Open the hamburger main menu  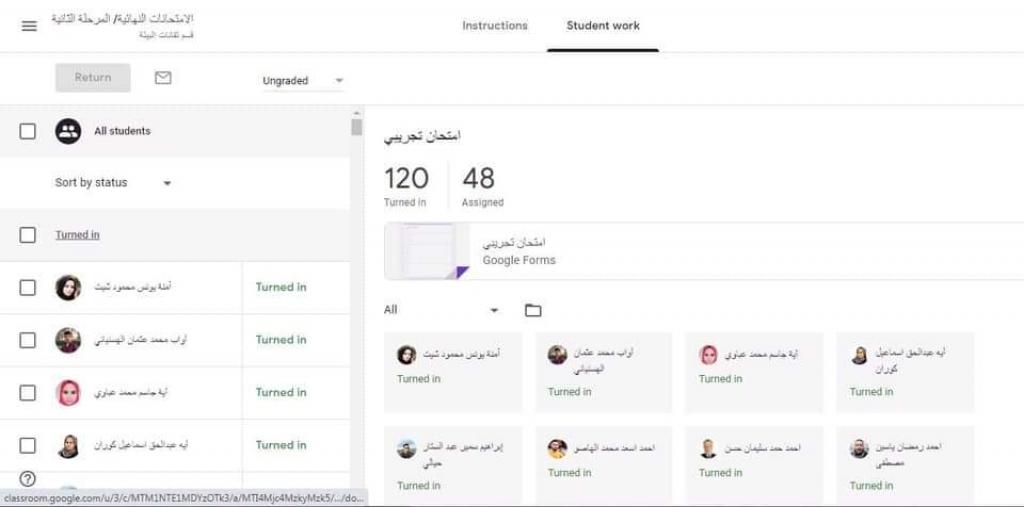pos(29,26)
